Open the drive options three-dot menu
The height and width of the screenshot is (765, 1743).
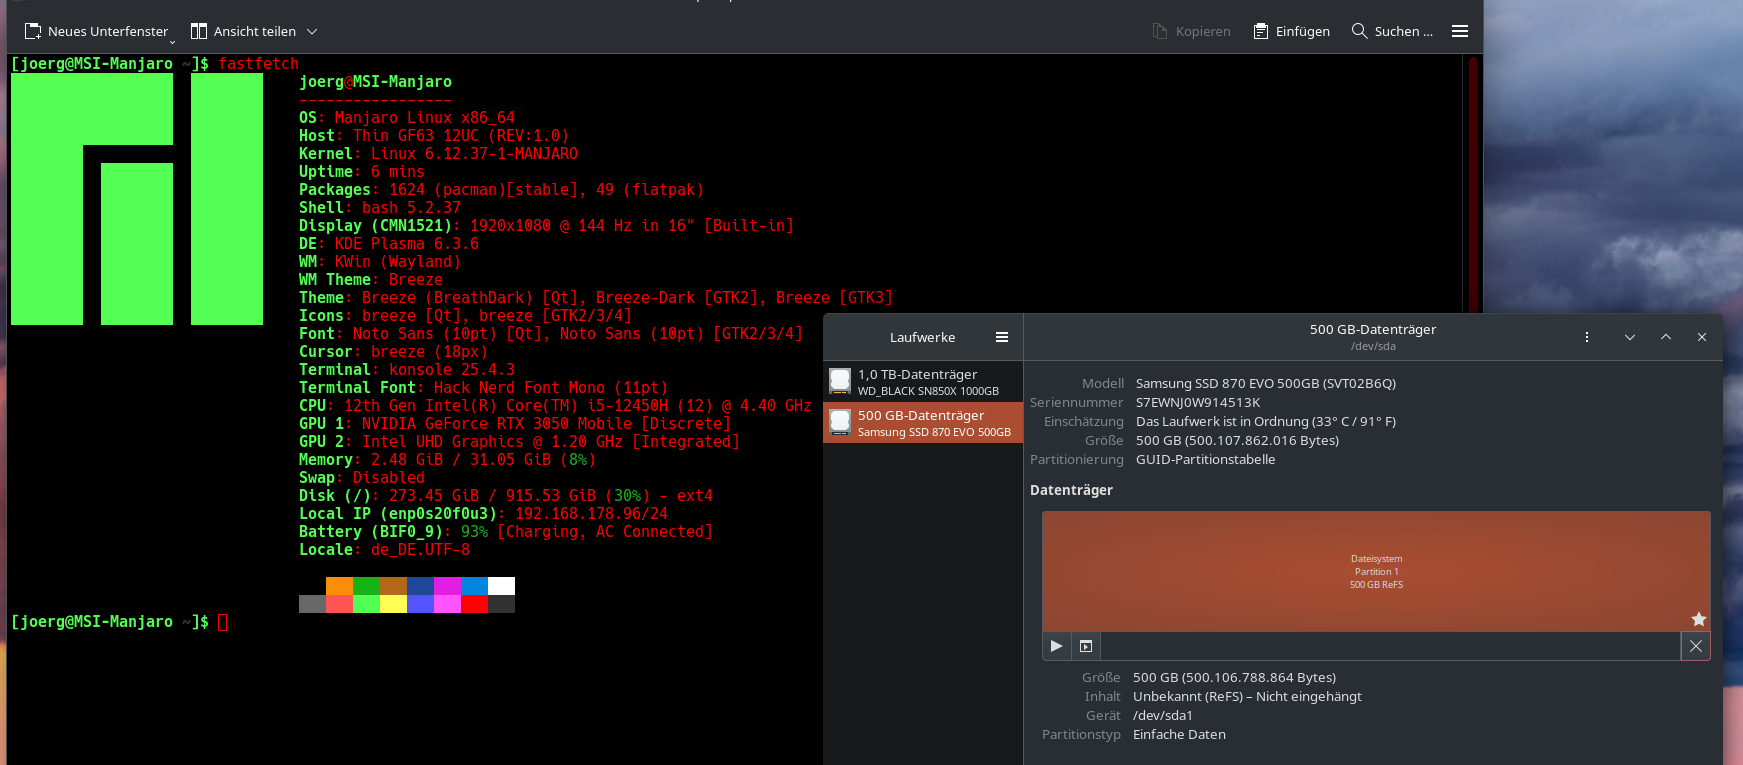(x=1587, y=337)
